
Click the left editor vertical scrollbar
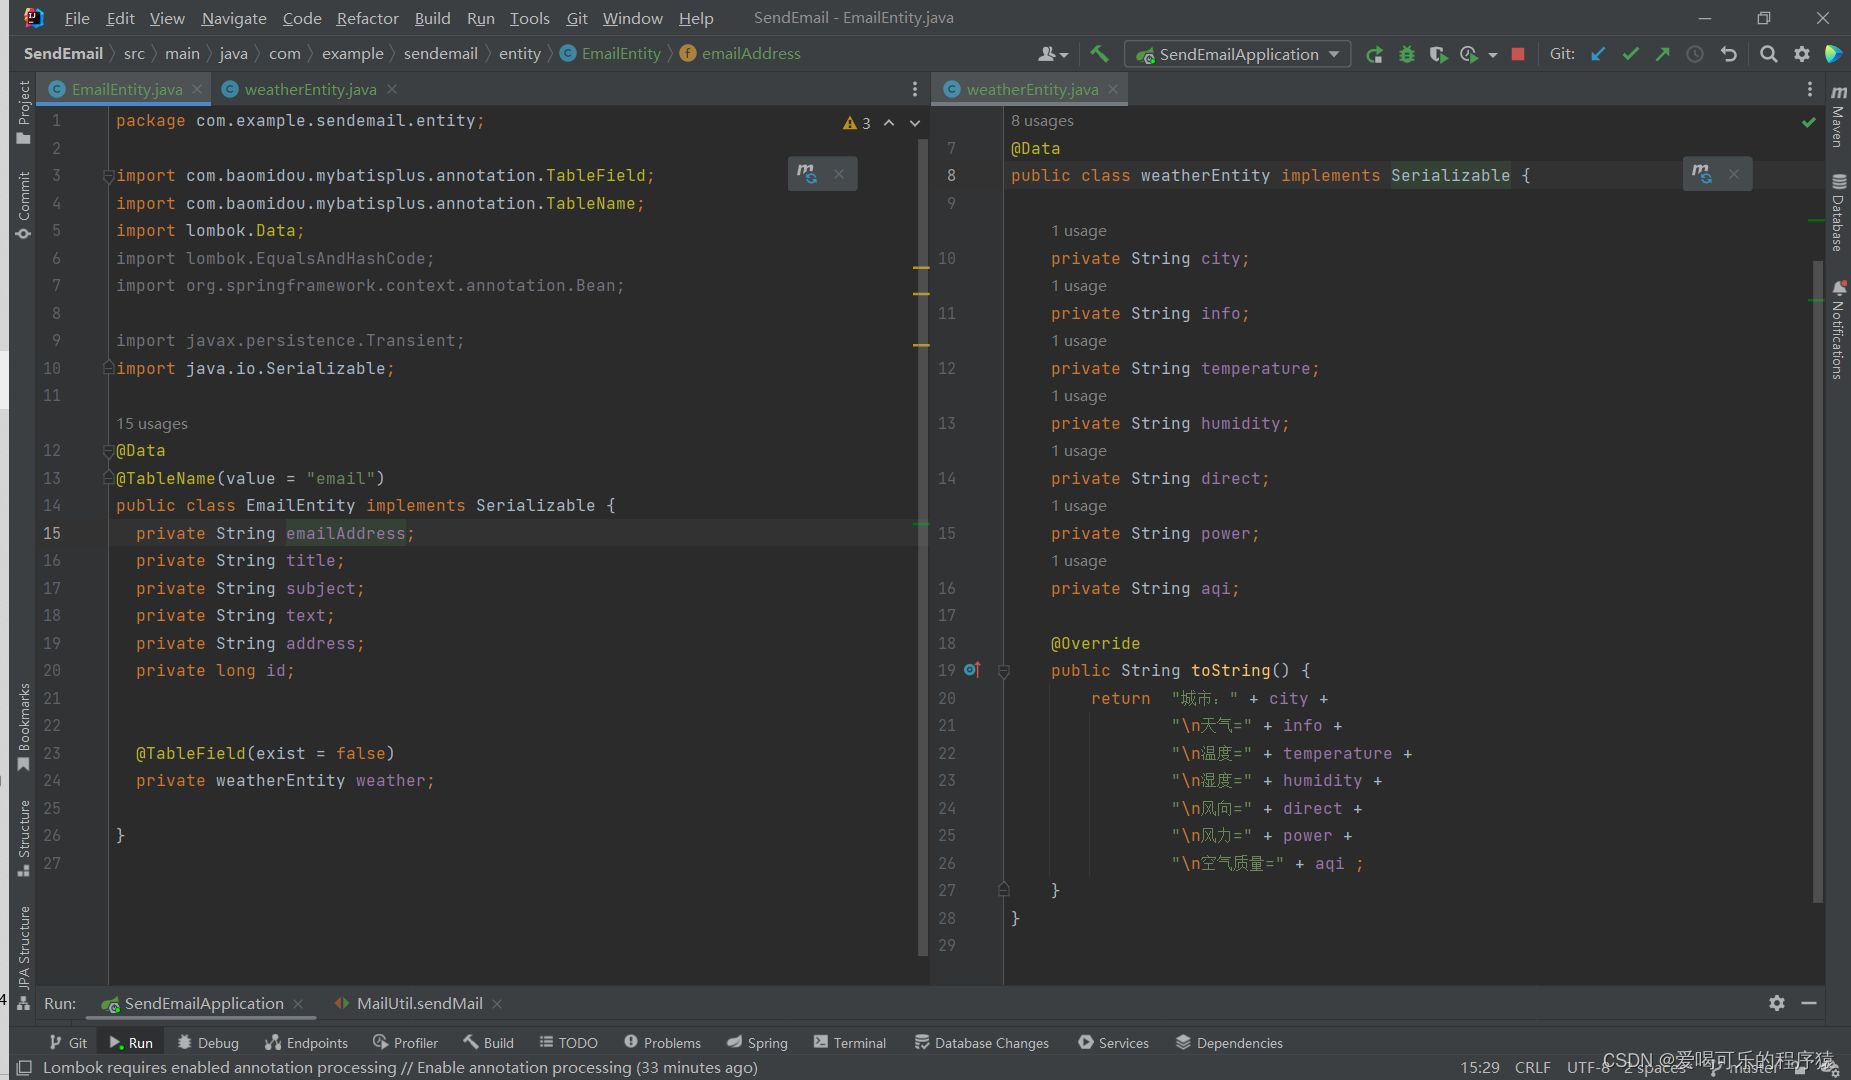[x=922, y=546]
